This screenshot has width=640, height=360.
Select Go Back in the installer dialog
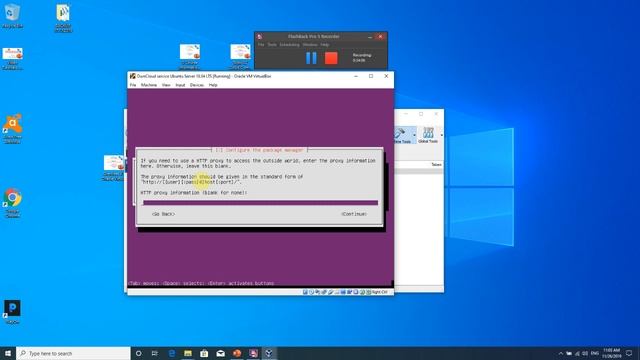(163, 214)
